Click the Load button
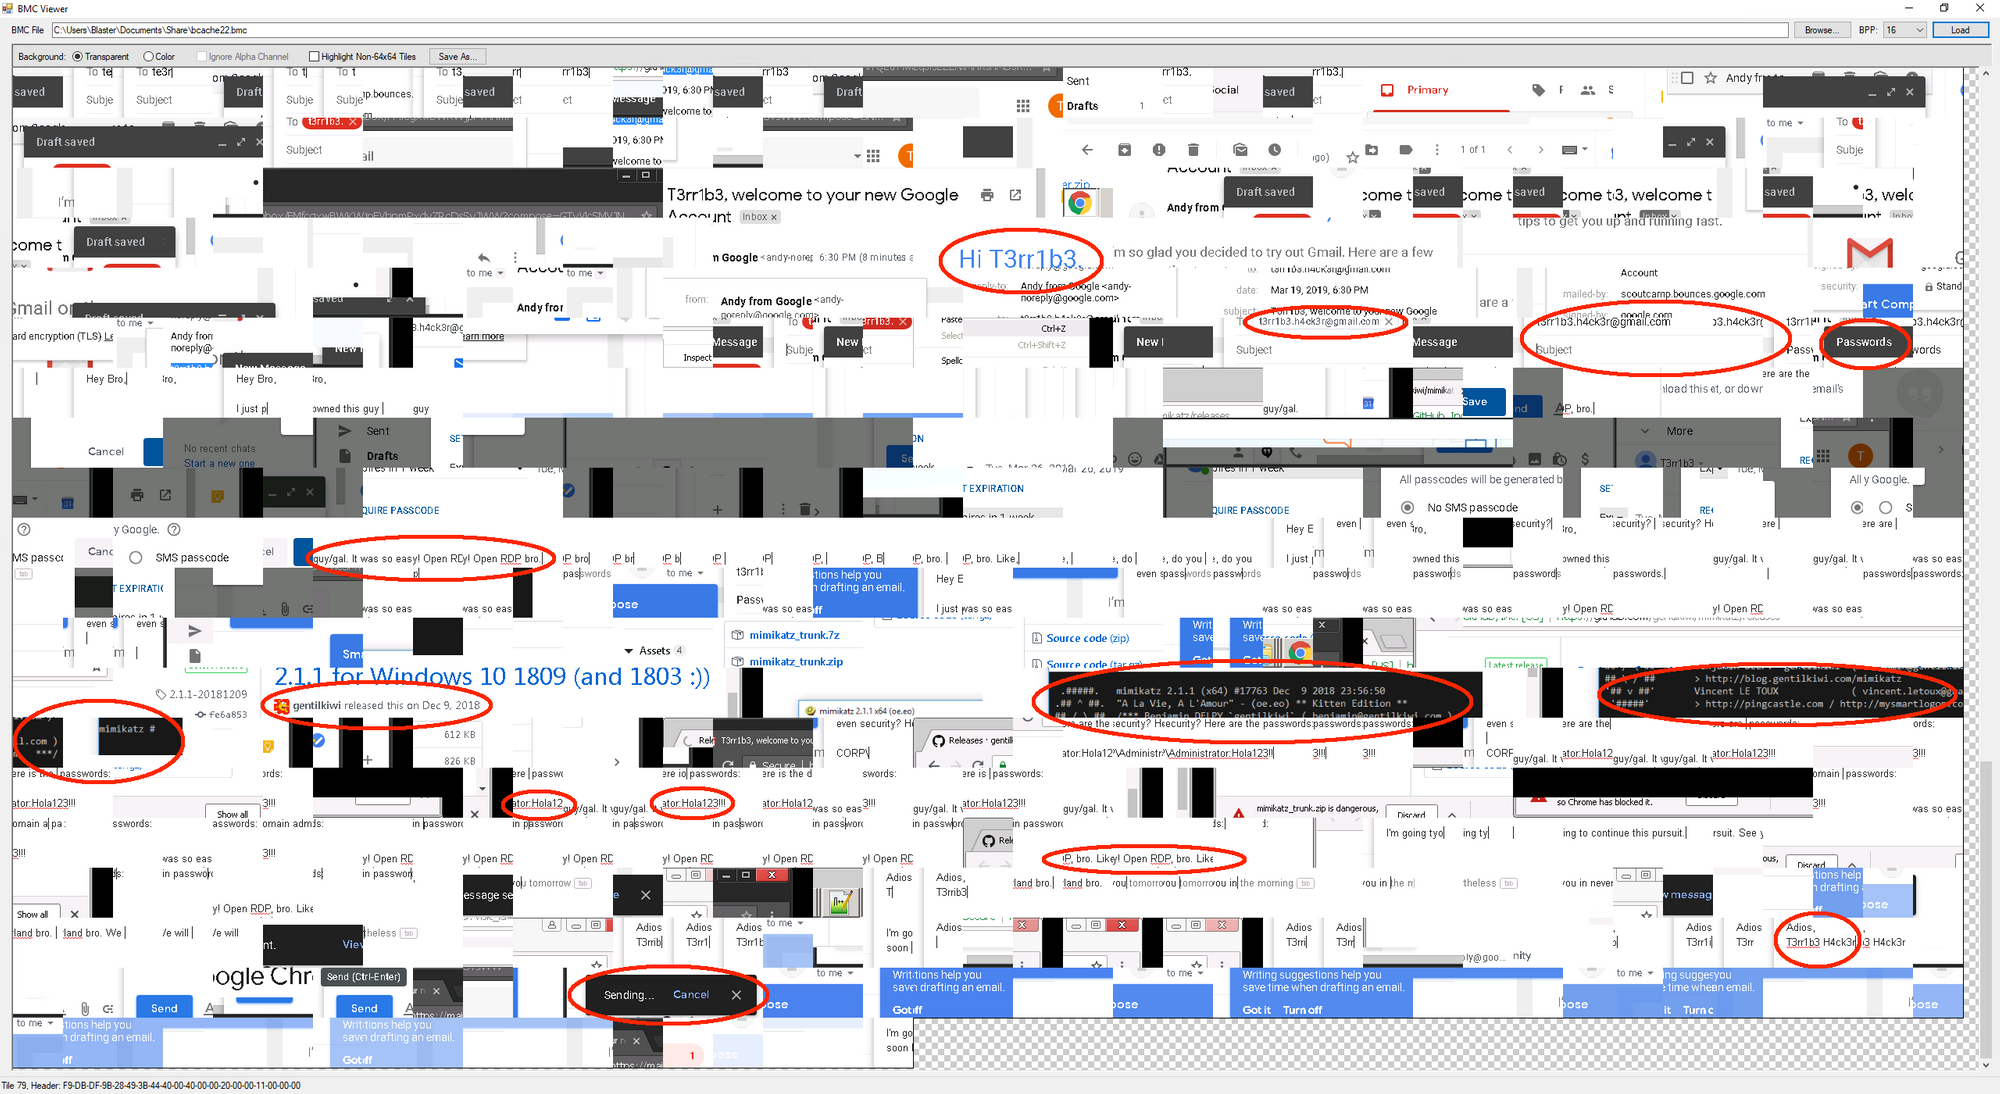The image size is (2000, 1094). (x=1960, y=30)
